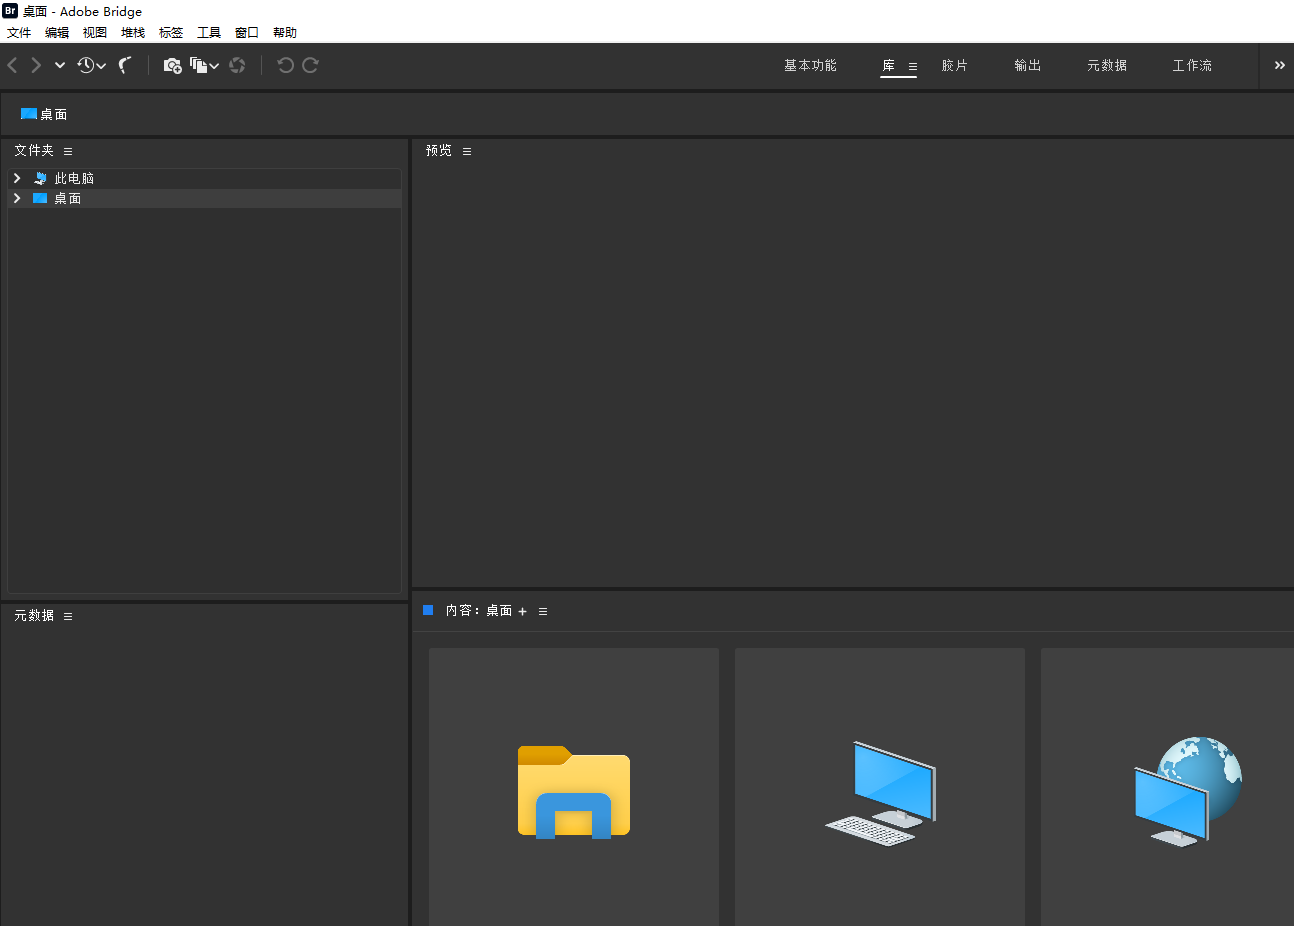
Task: Click the boomerang return-to-app icon
Action: pyautogui.click(x=125, y=65)
